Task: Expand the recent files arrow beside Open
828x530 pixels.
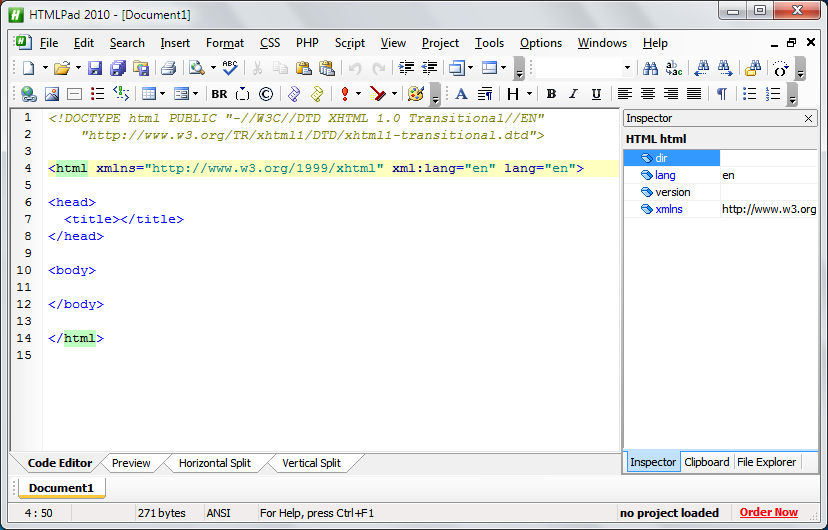Action: tap(78, 68)
